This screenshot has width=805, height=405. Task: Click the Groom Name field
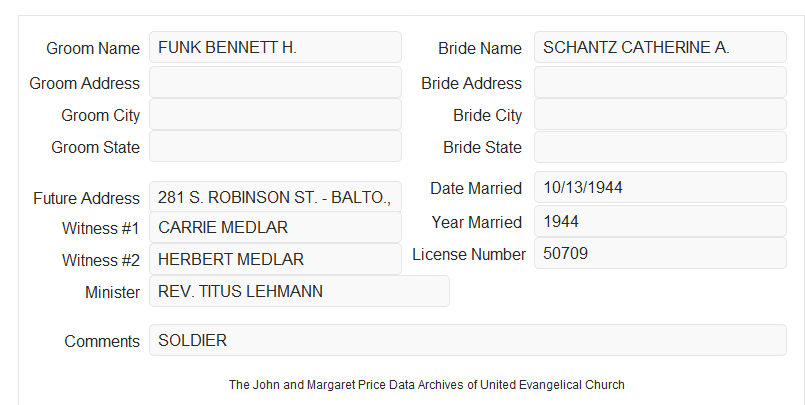coord(275,47)
